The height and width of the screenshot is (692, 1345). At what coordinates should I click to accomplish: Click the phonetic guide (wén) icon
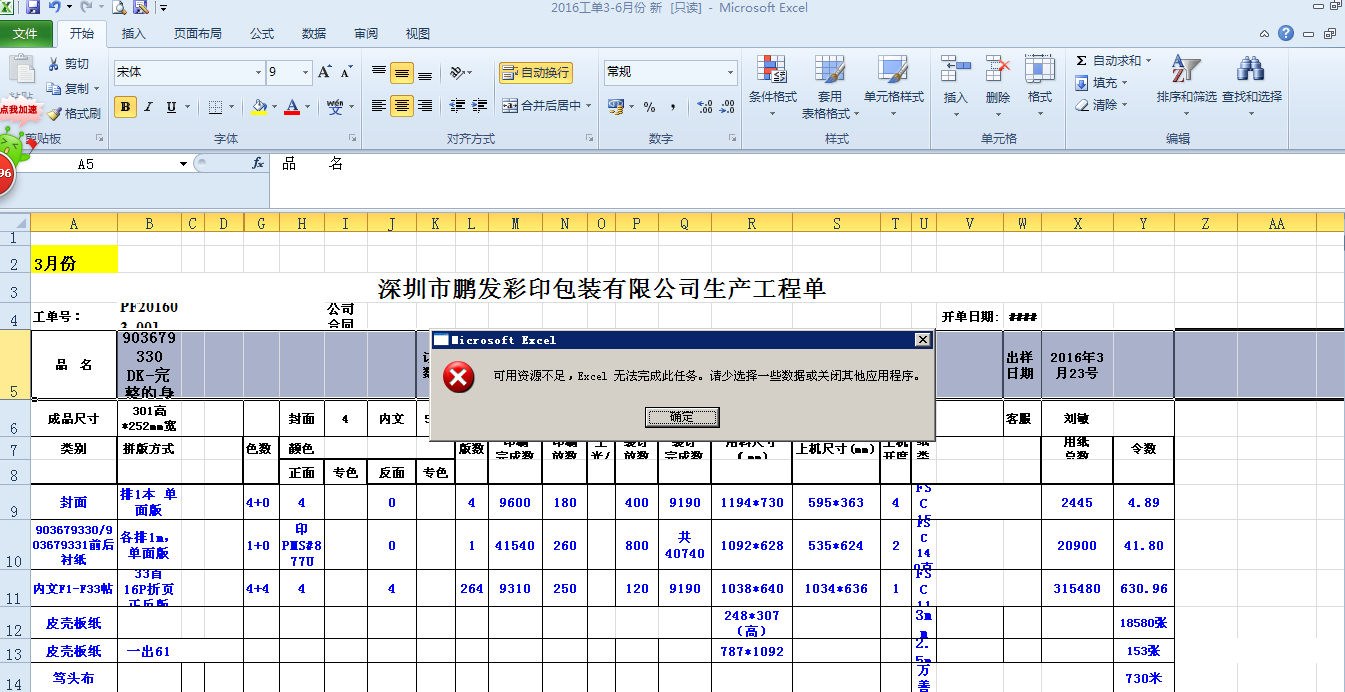coord(336,107)
